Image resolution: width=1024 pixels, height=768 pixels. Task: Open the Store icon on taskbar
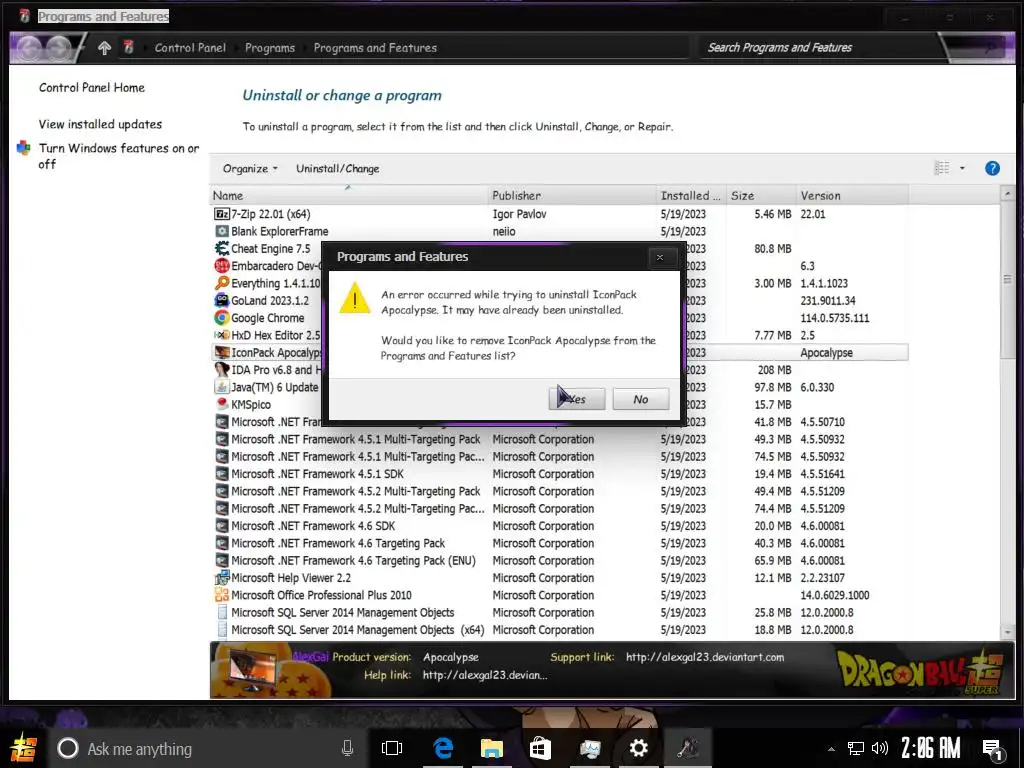540,748
